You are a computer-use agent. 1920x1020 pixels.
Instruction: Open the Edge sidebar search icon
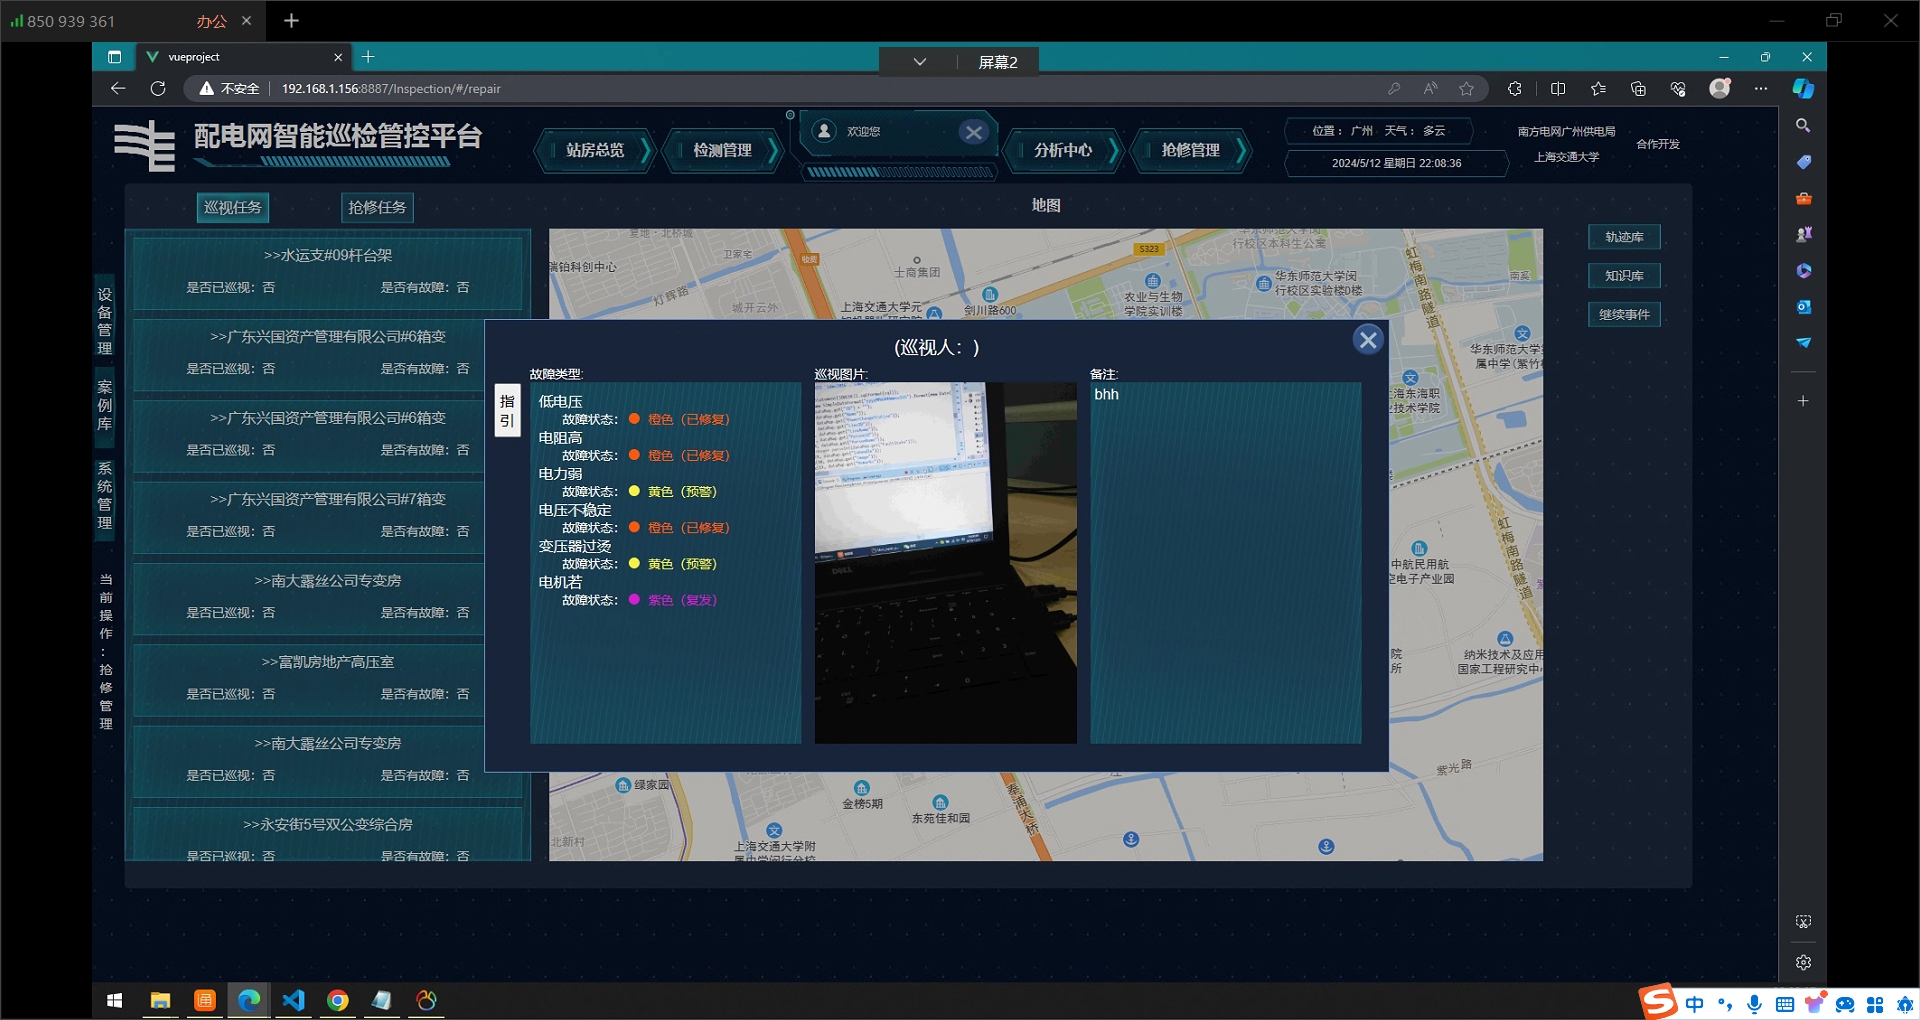(x=1803, y=126)
